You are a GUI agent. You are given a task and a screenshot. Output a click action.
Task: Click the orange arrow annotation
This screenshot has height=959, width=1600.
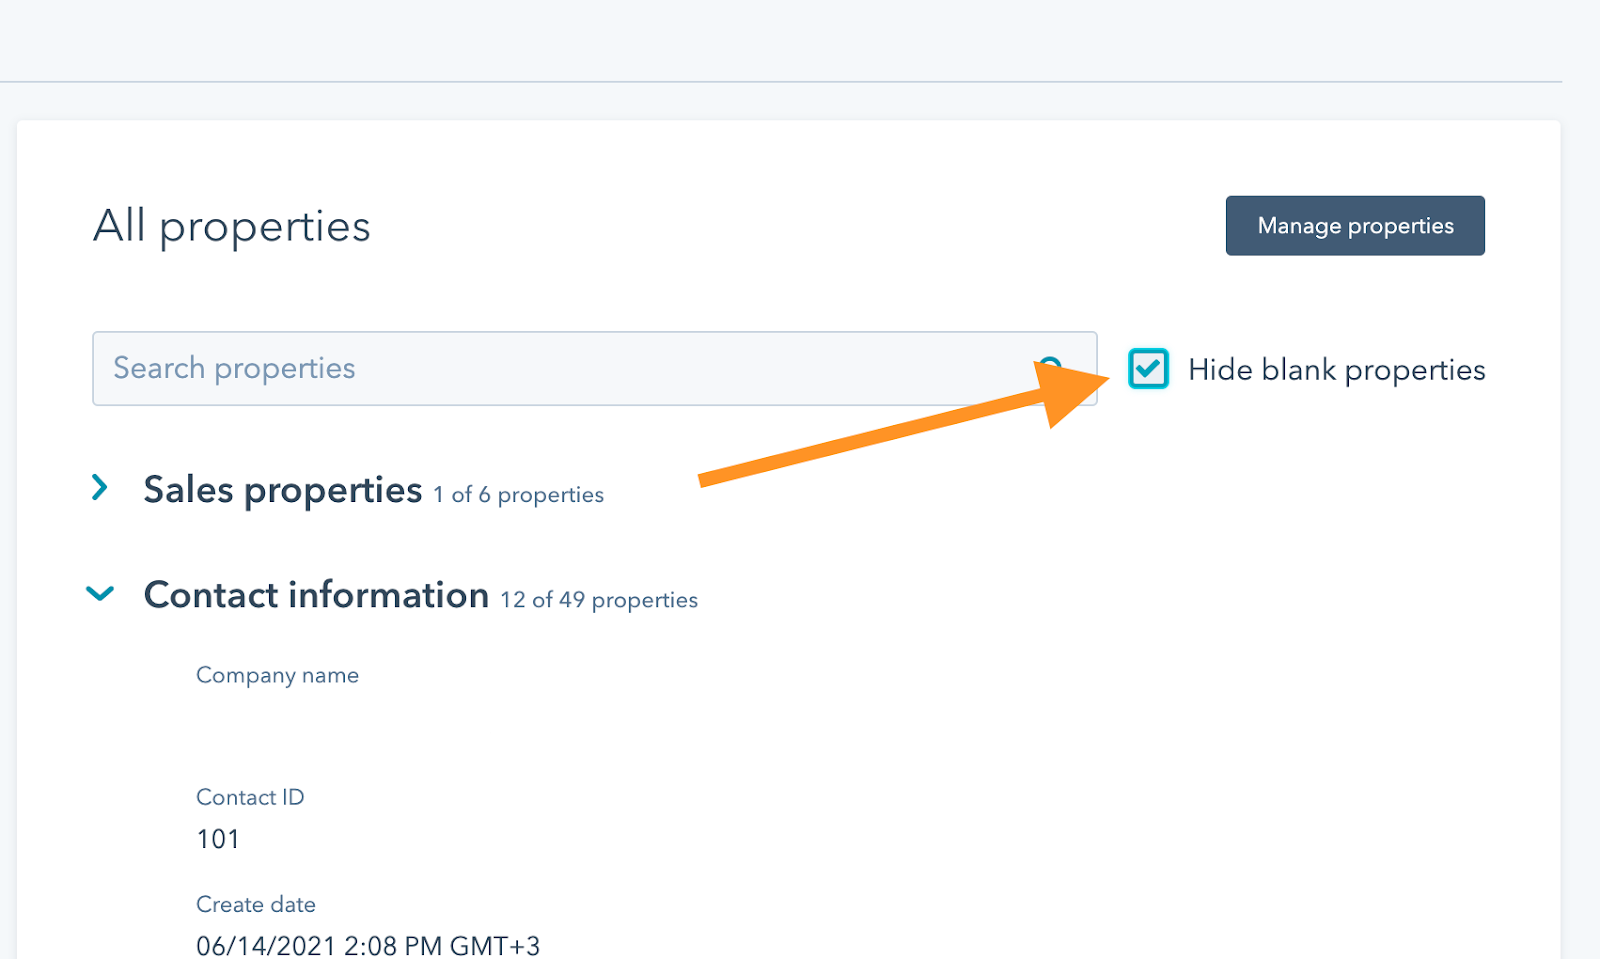click(x=904, y=424)
